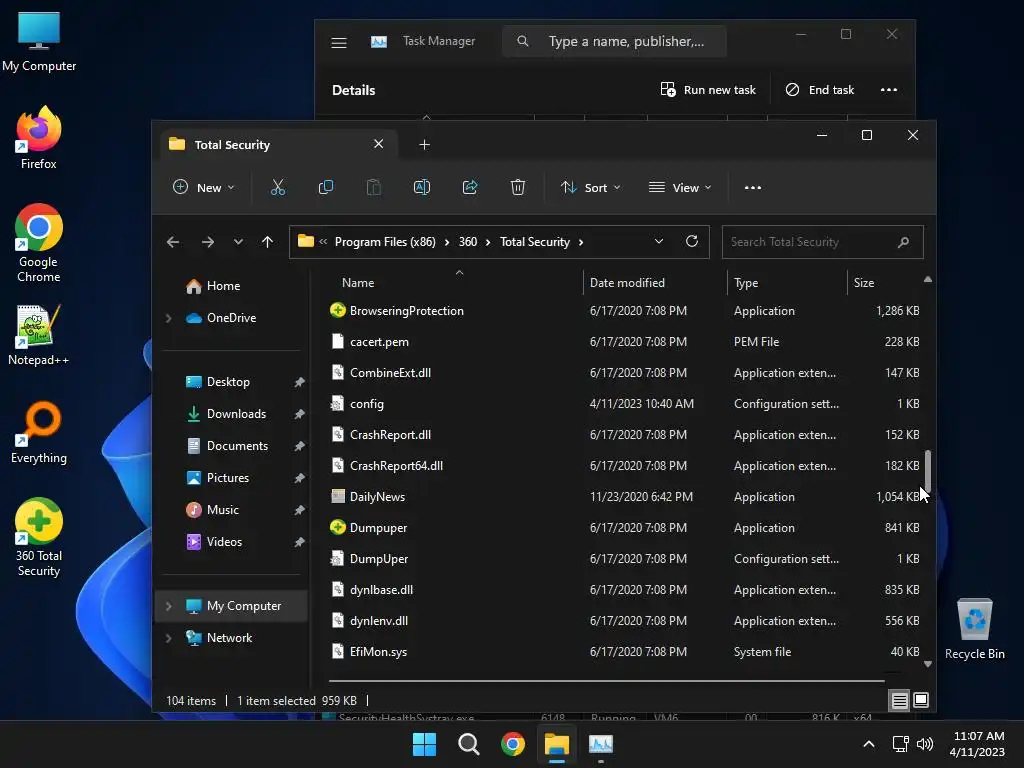The height and width of the screenshot is (768, 1024).
Task: Switch to large thumbnails view icon in status bar
Action: click(x=921, y=700)
